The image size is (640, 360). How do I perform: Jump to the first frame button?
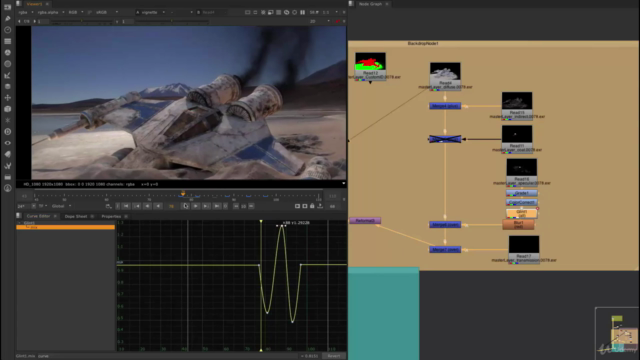tap(126, 206)
